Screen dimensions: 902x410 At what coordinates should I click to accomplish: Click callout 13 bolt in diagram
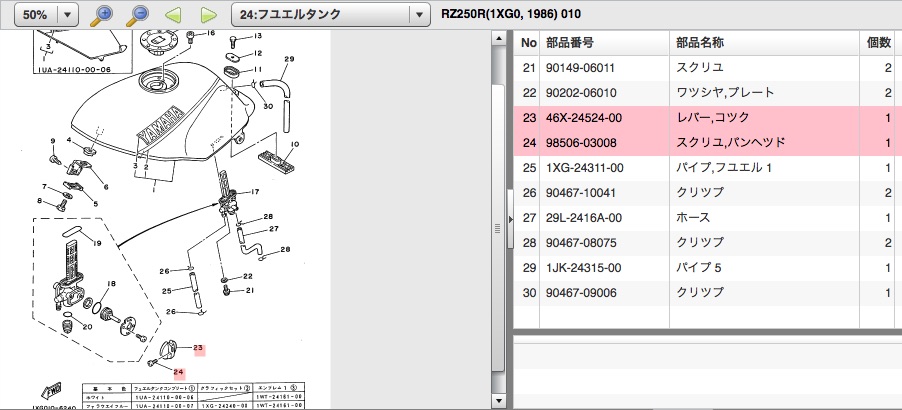(x=257, y=36)
